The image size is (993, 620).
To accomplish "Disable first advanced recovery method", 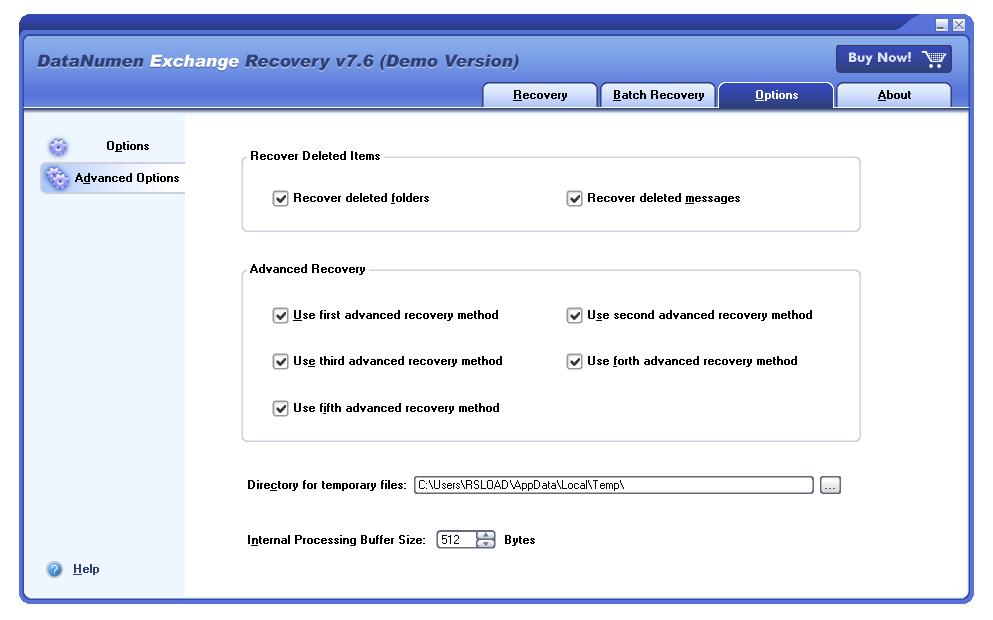I will 281,315.
